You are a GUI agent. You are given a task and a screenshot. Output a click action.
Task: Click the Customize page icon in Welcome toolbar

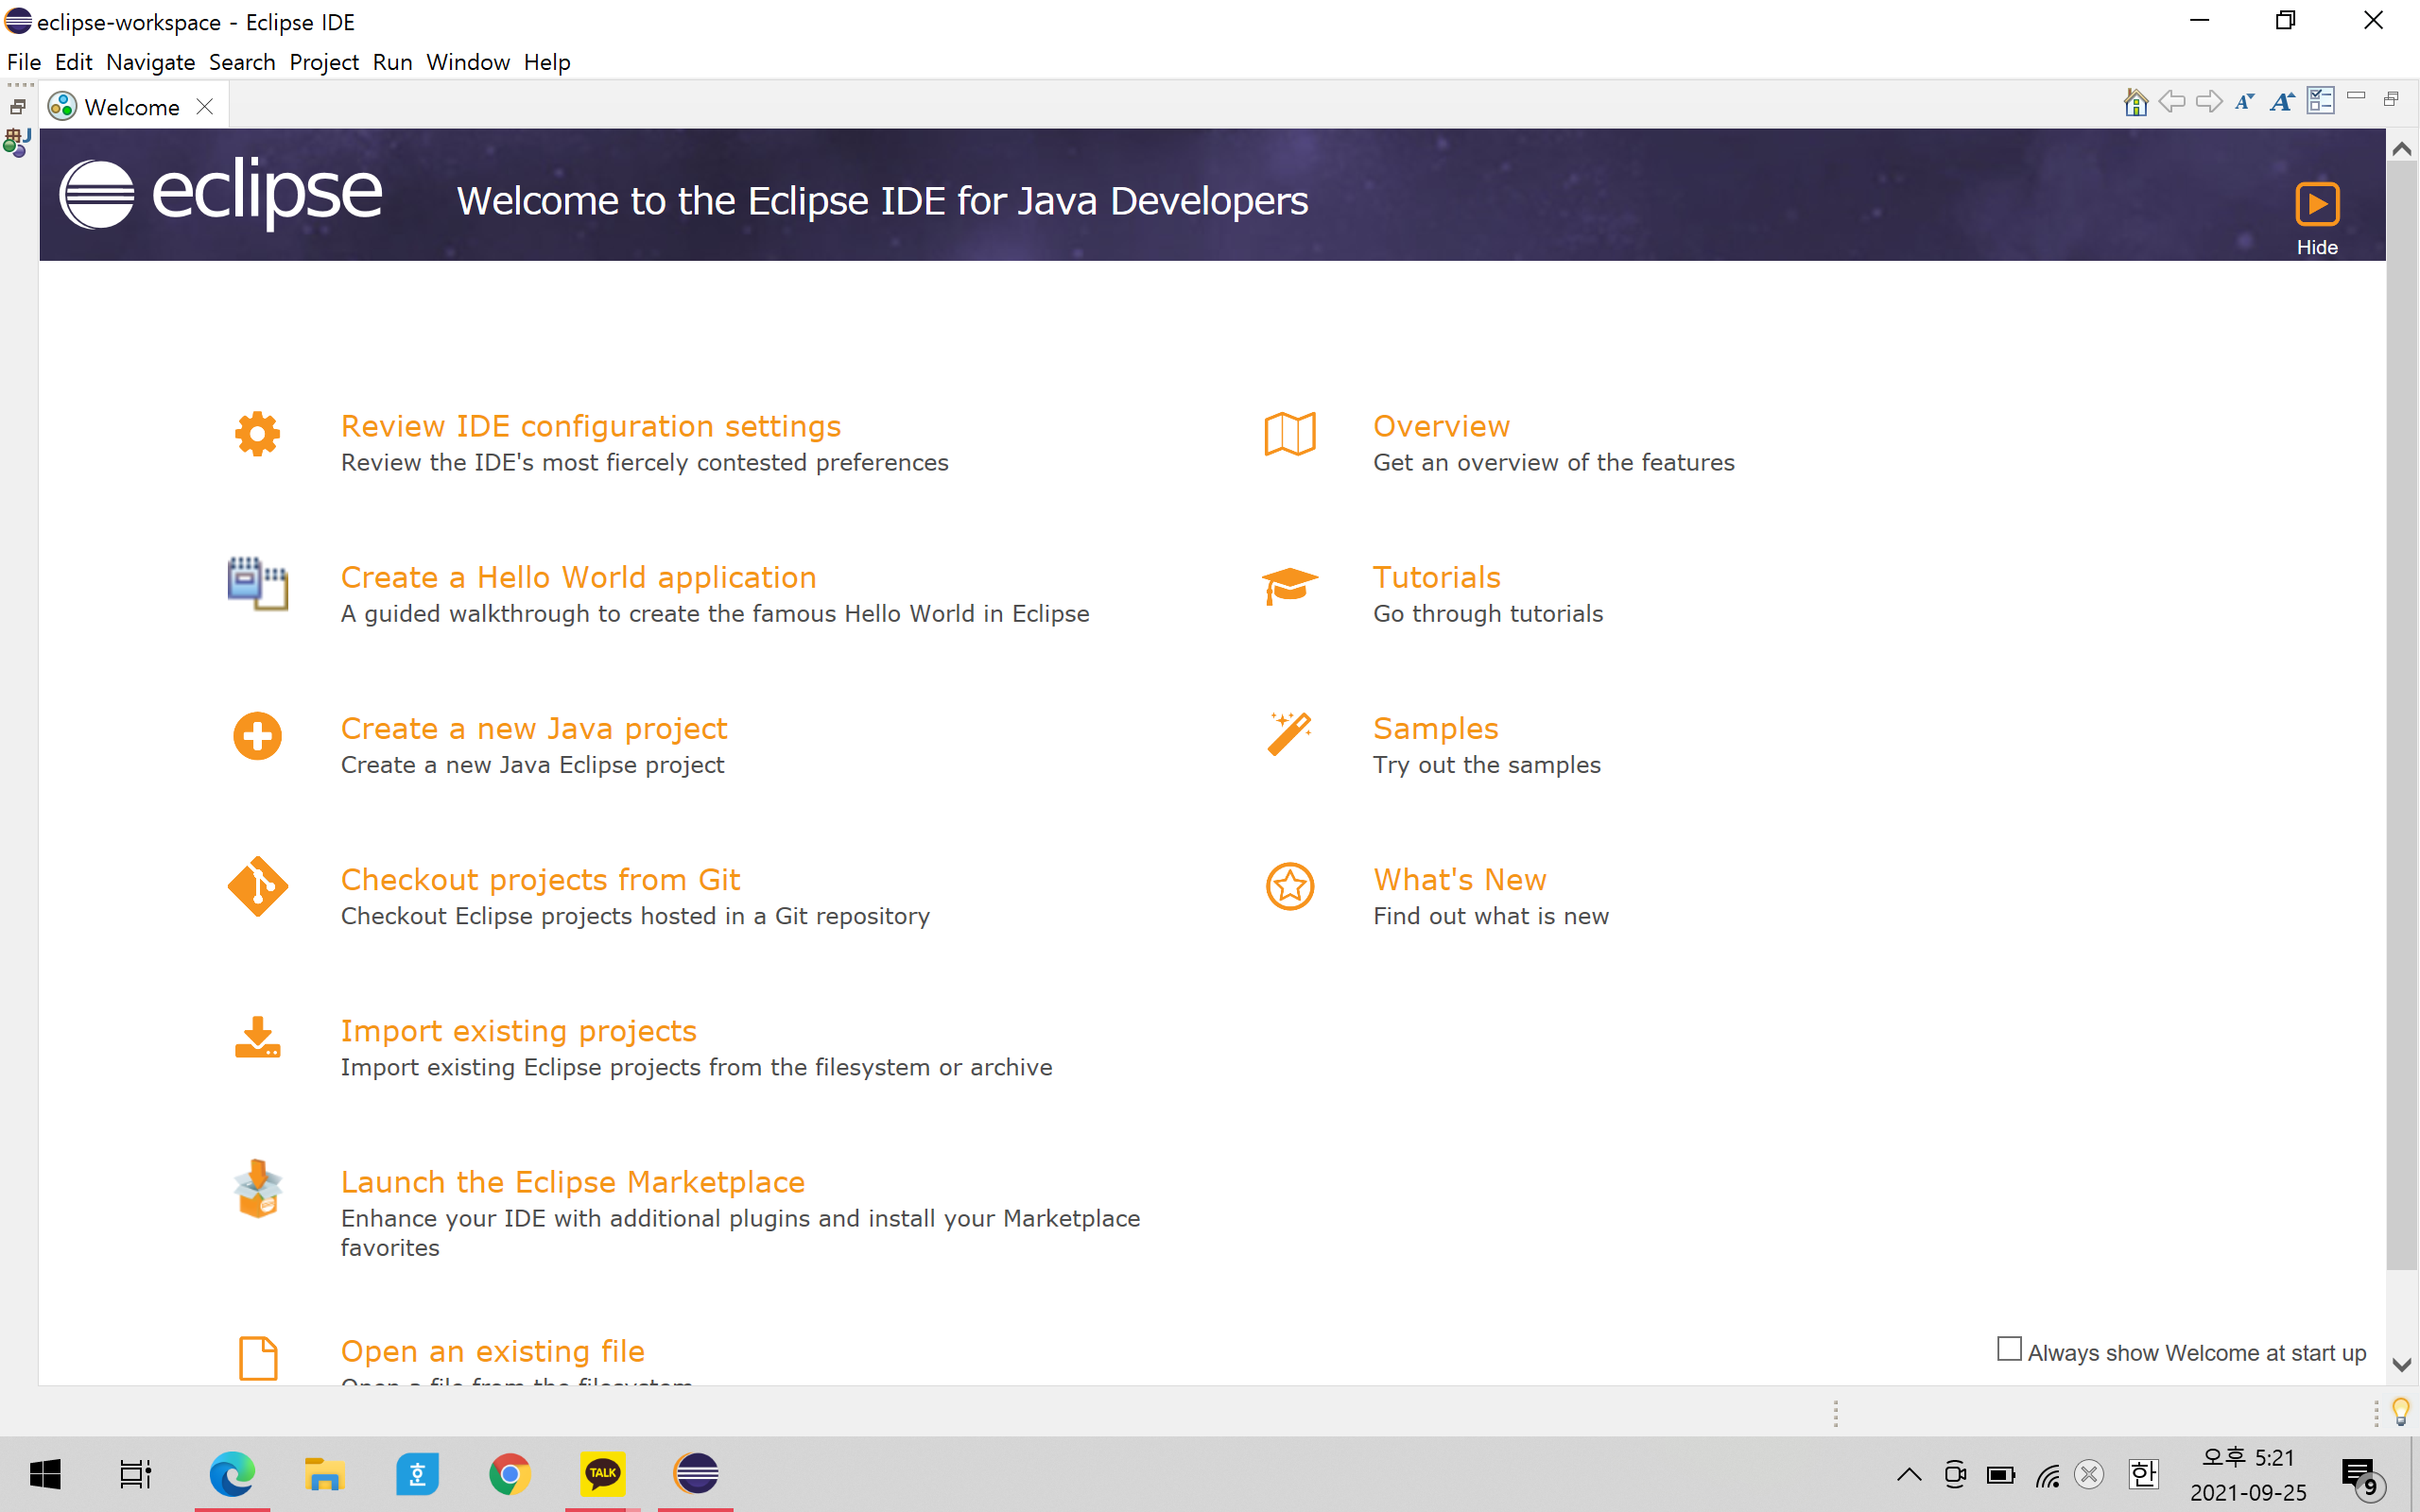tap(2320, 101)
